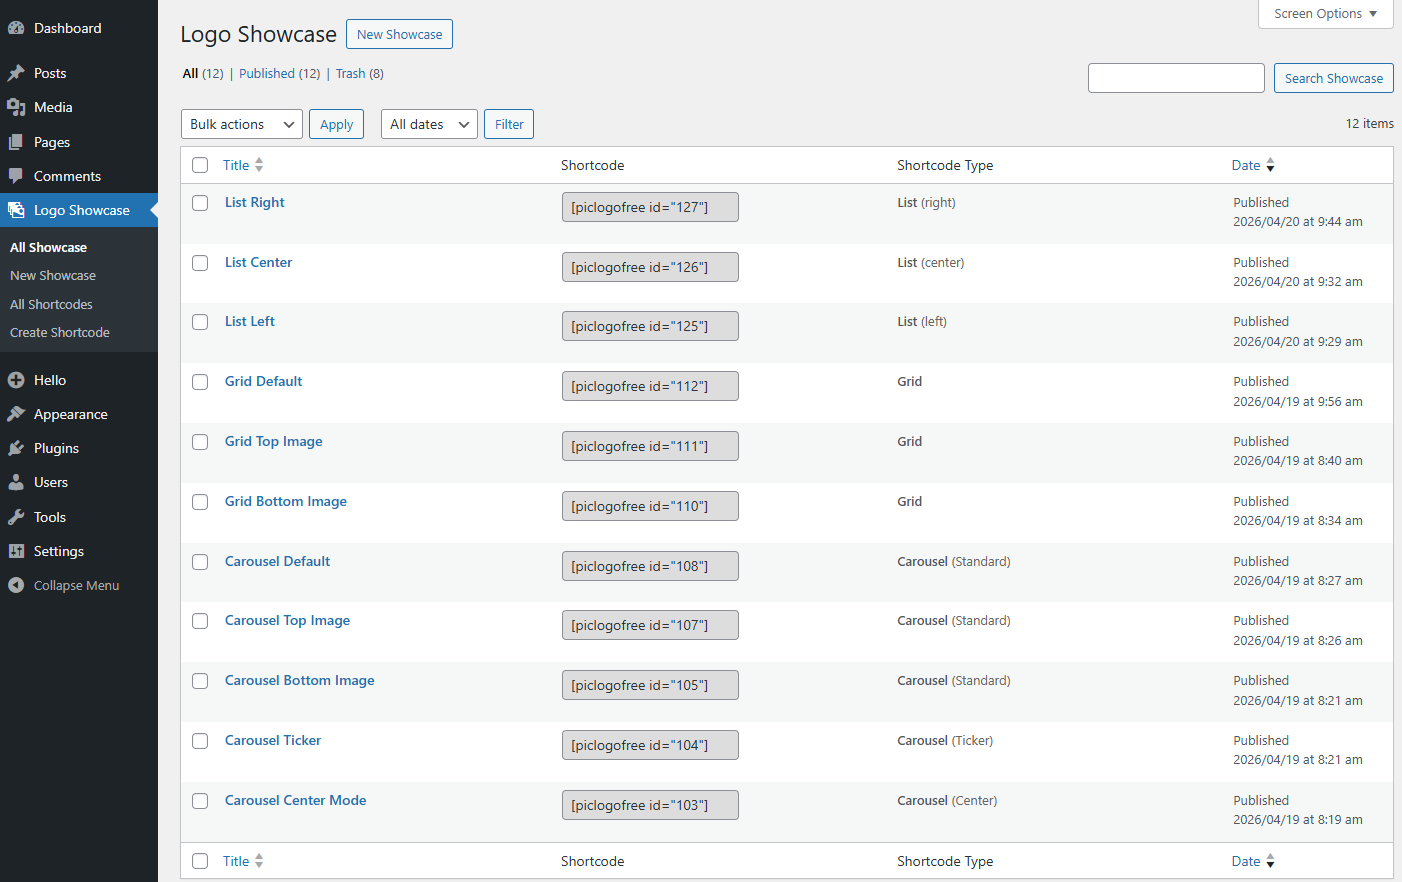This screenshot has width=1402, height=882.
Task: Click the New Showcase button
Action: [399, 33]
